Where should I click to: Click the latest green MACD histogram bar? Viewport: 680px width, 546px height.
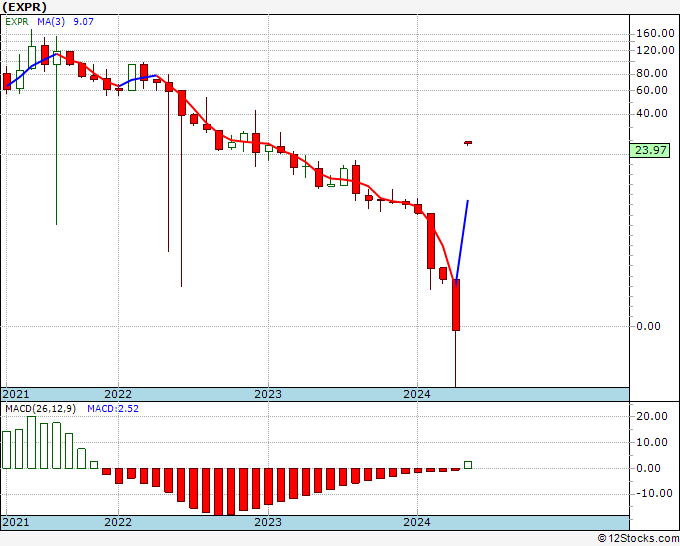(468, 465)
